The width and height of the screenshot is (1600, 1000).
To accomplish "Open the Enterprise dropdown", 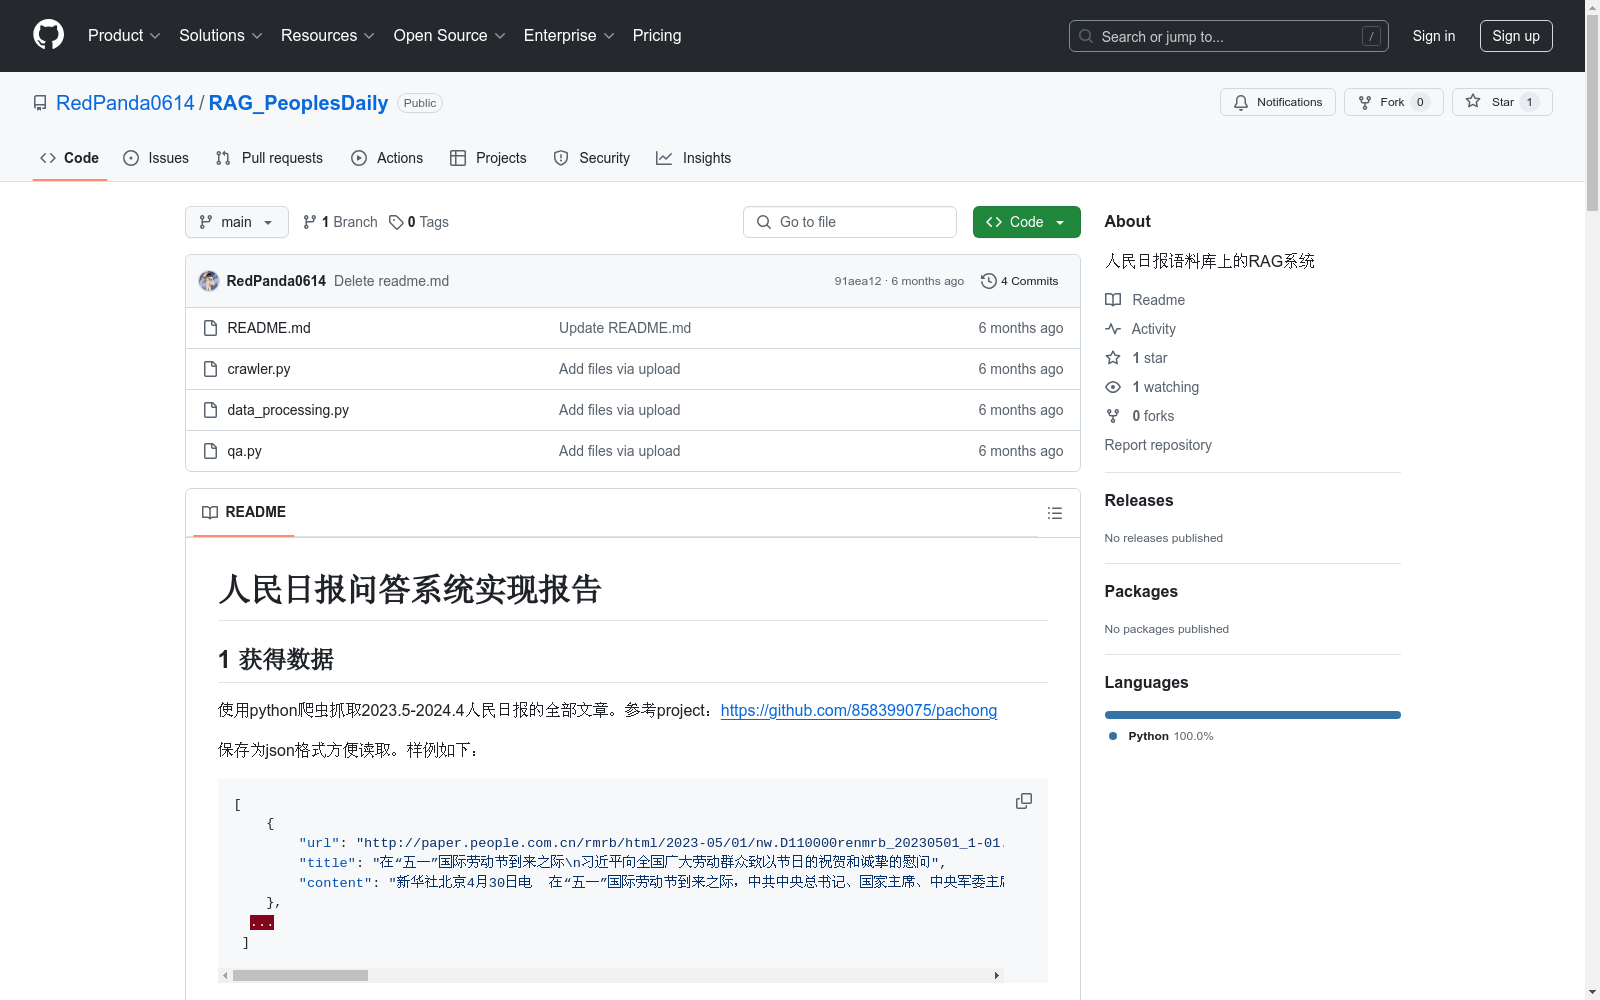I will pos(568,35).
